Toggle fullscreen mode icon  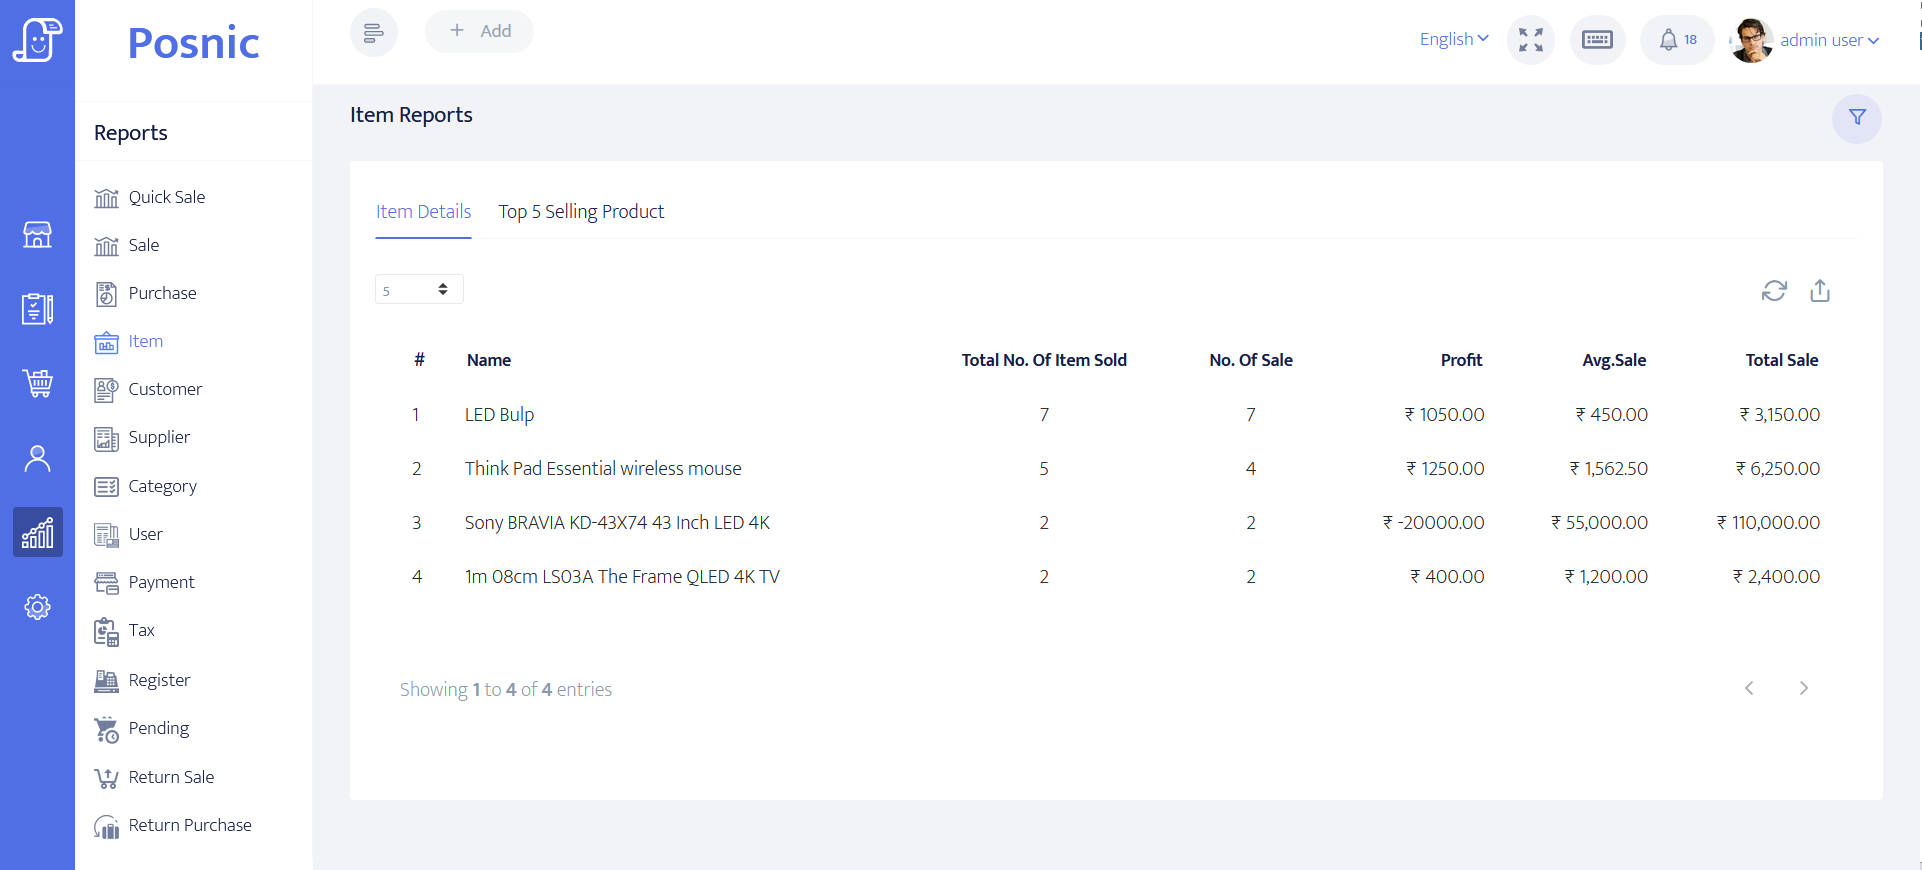click(x=1530, y=40)
